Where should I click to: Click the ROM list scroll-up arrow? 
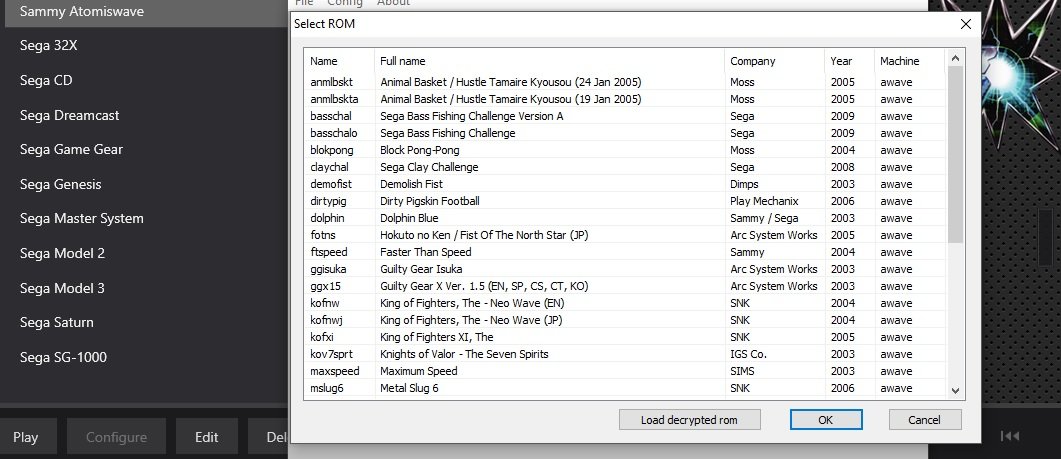click(x=955, y=59)
